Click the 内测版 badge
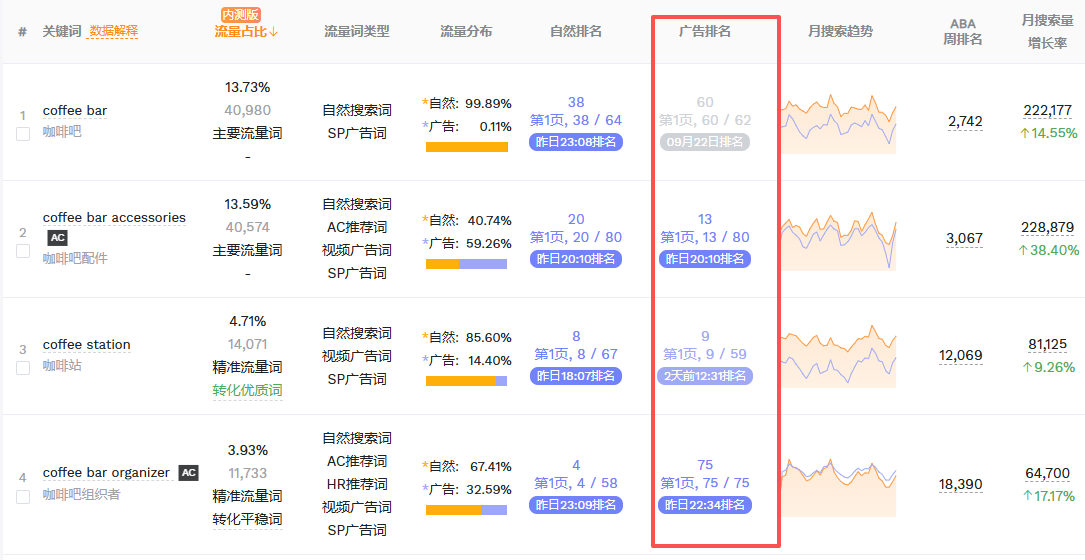This screenshot has height=560, width=1085. click(241, 14)
